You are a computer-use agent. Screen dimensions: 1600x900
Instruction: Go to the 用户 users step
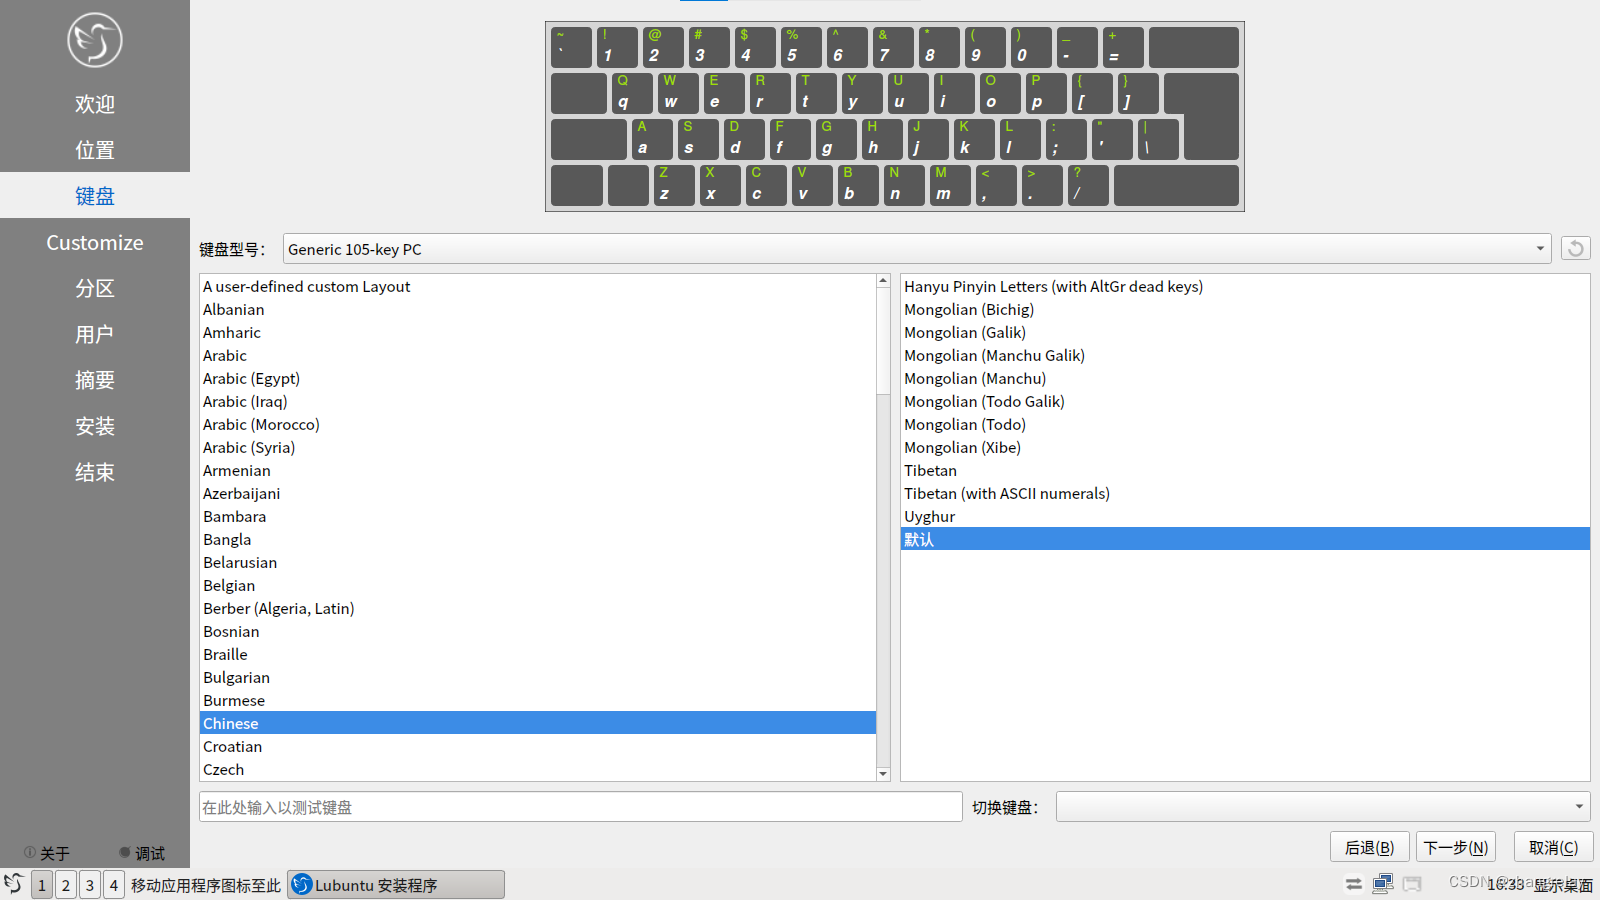pyautogui.click(x=95, y=334)
